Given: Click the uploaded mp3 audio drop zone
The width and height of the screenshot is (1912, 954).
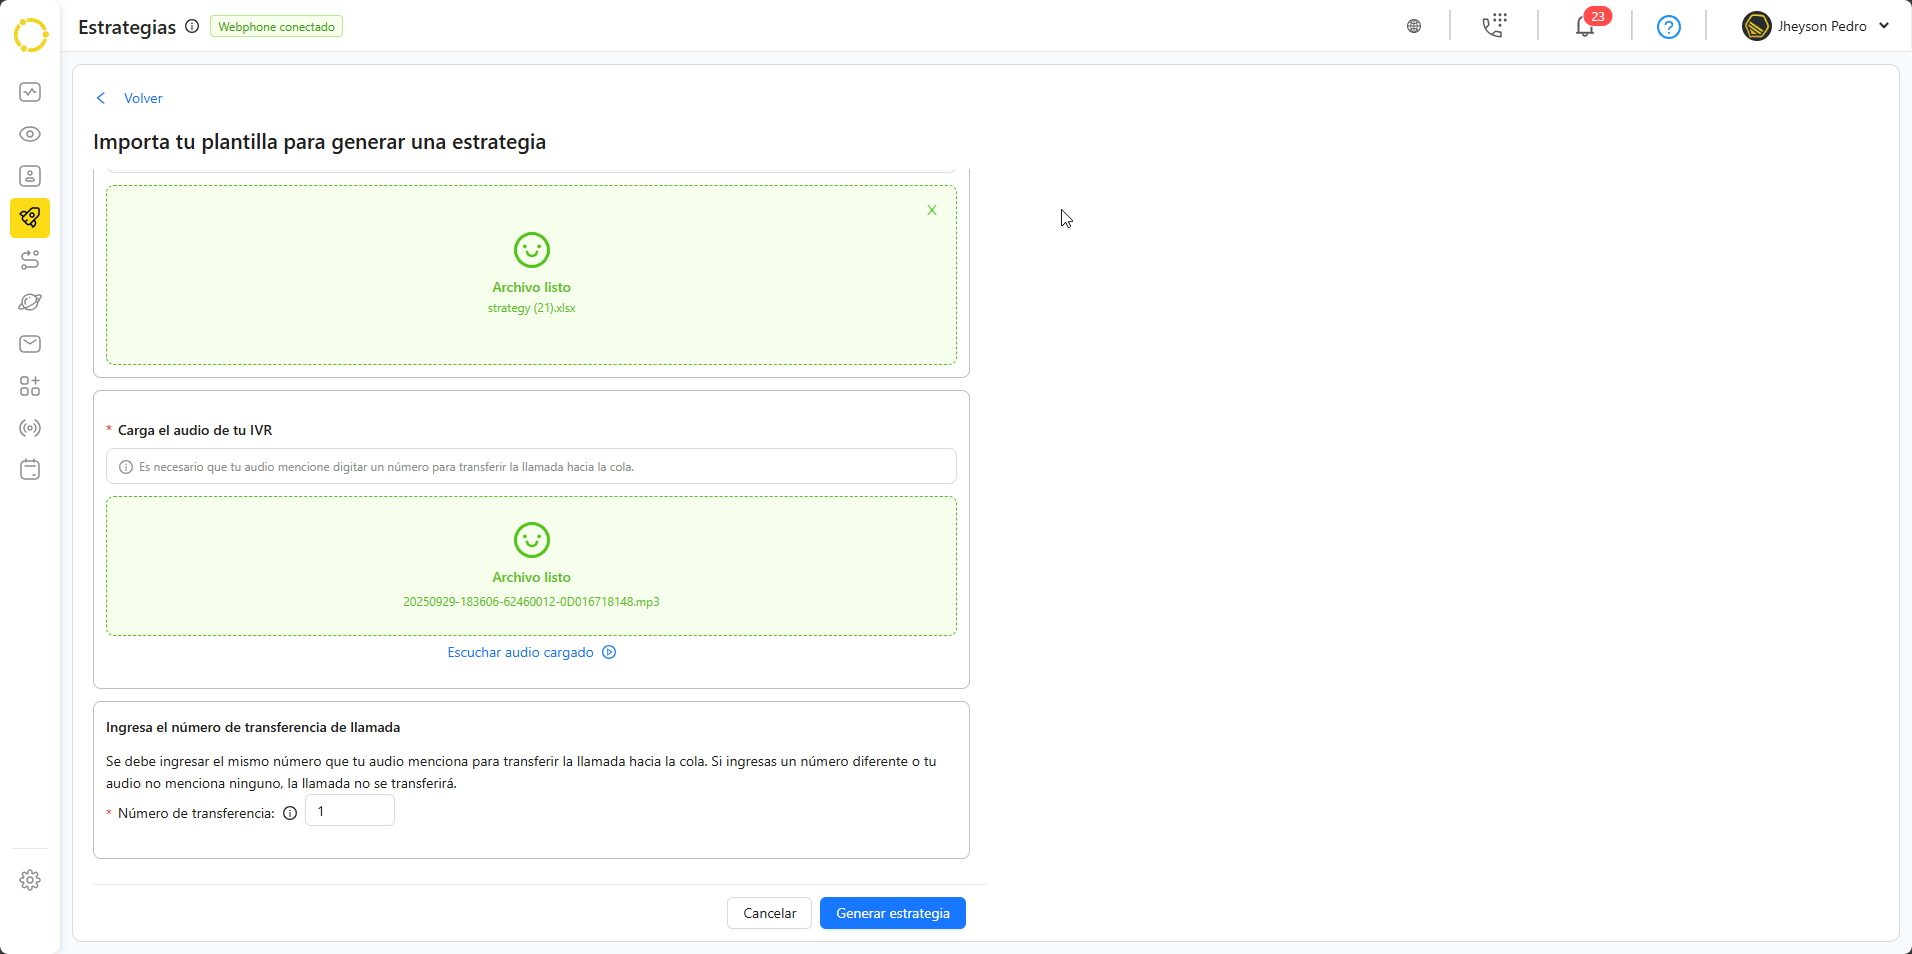Looking at the screenshot, I should pos(531,566).
